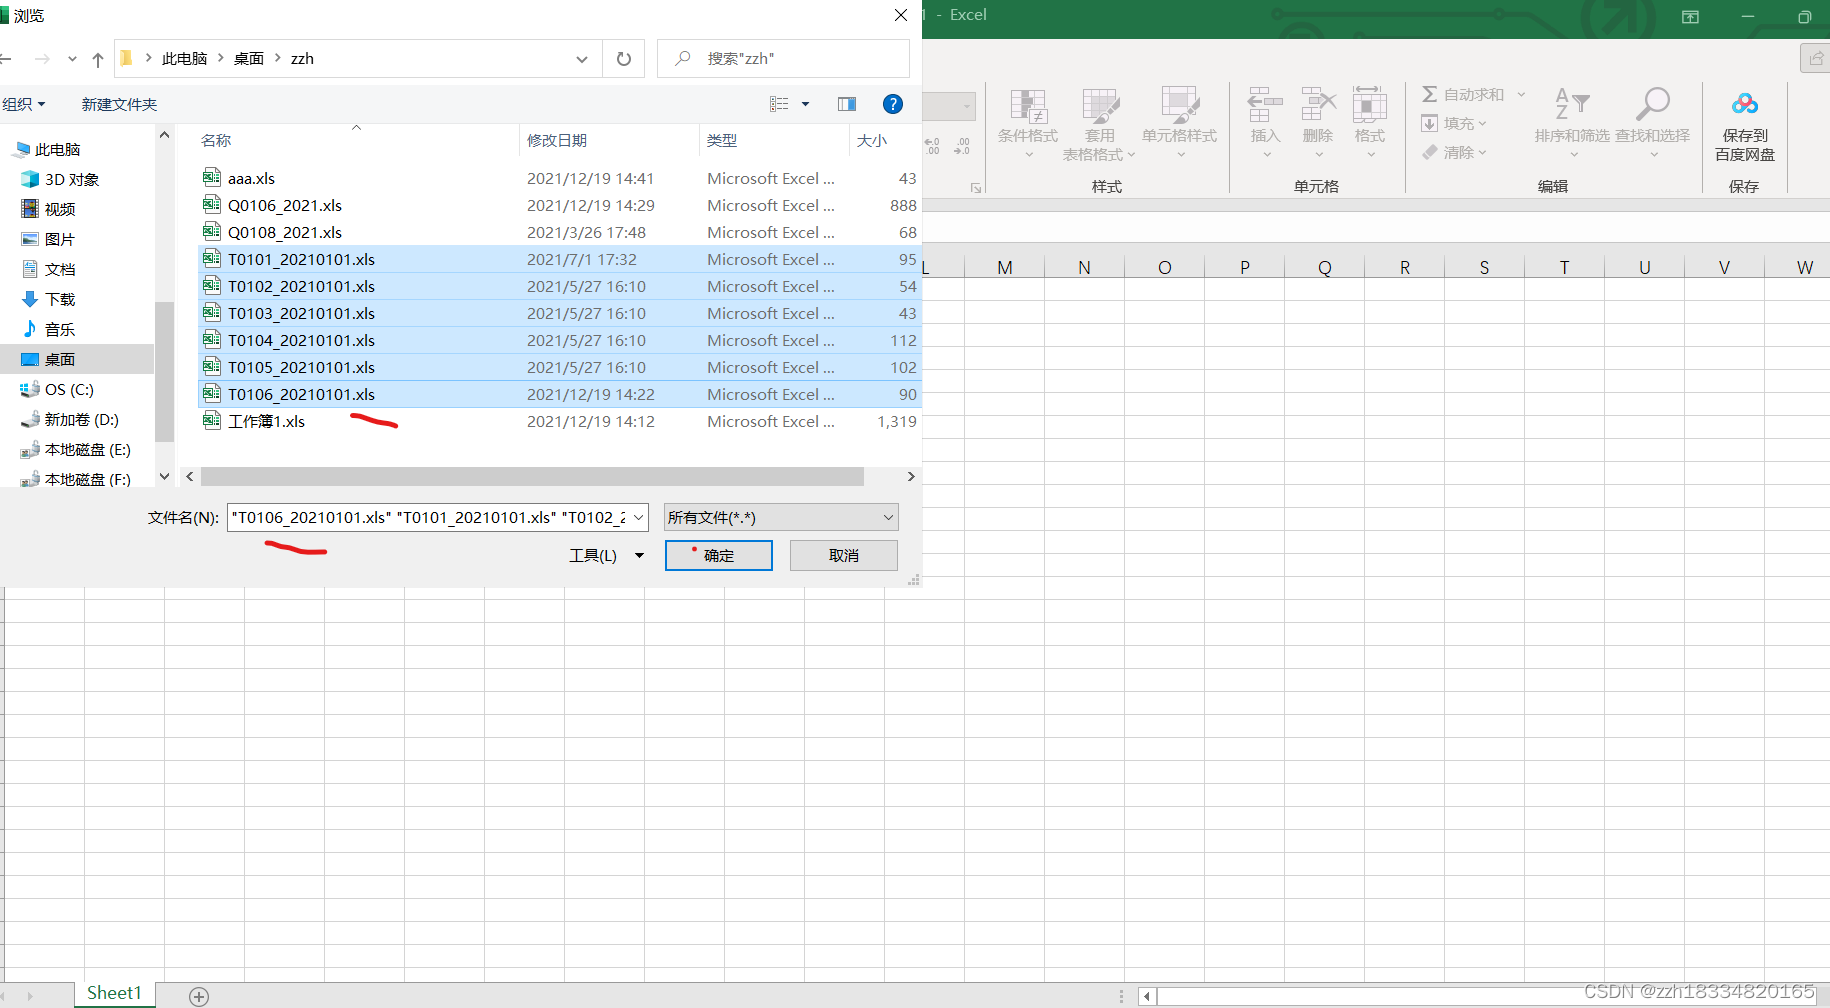
Task: Switch to Sheet1 tab in Excel
Action: (x=114, y=993)
